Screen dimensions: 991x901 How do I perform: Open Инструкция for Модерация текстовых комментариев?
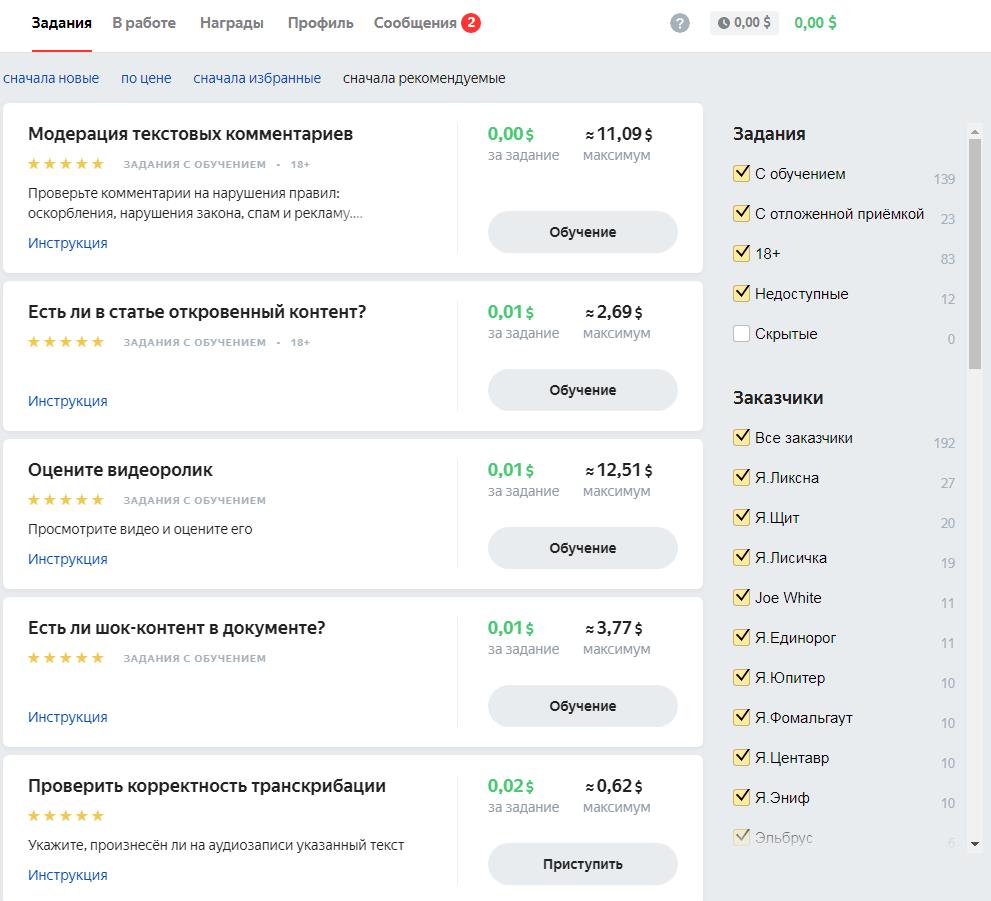pos(68,243)
